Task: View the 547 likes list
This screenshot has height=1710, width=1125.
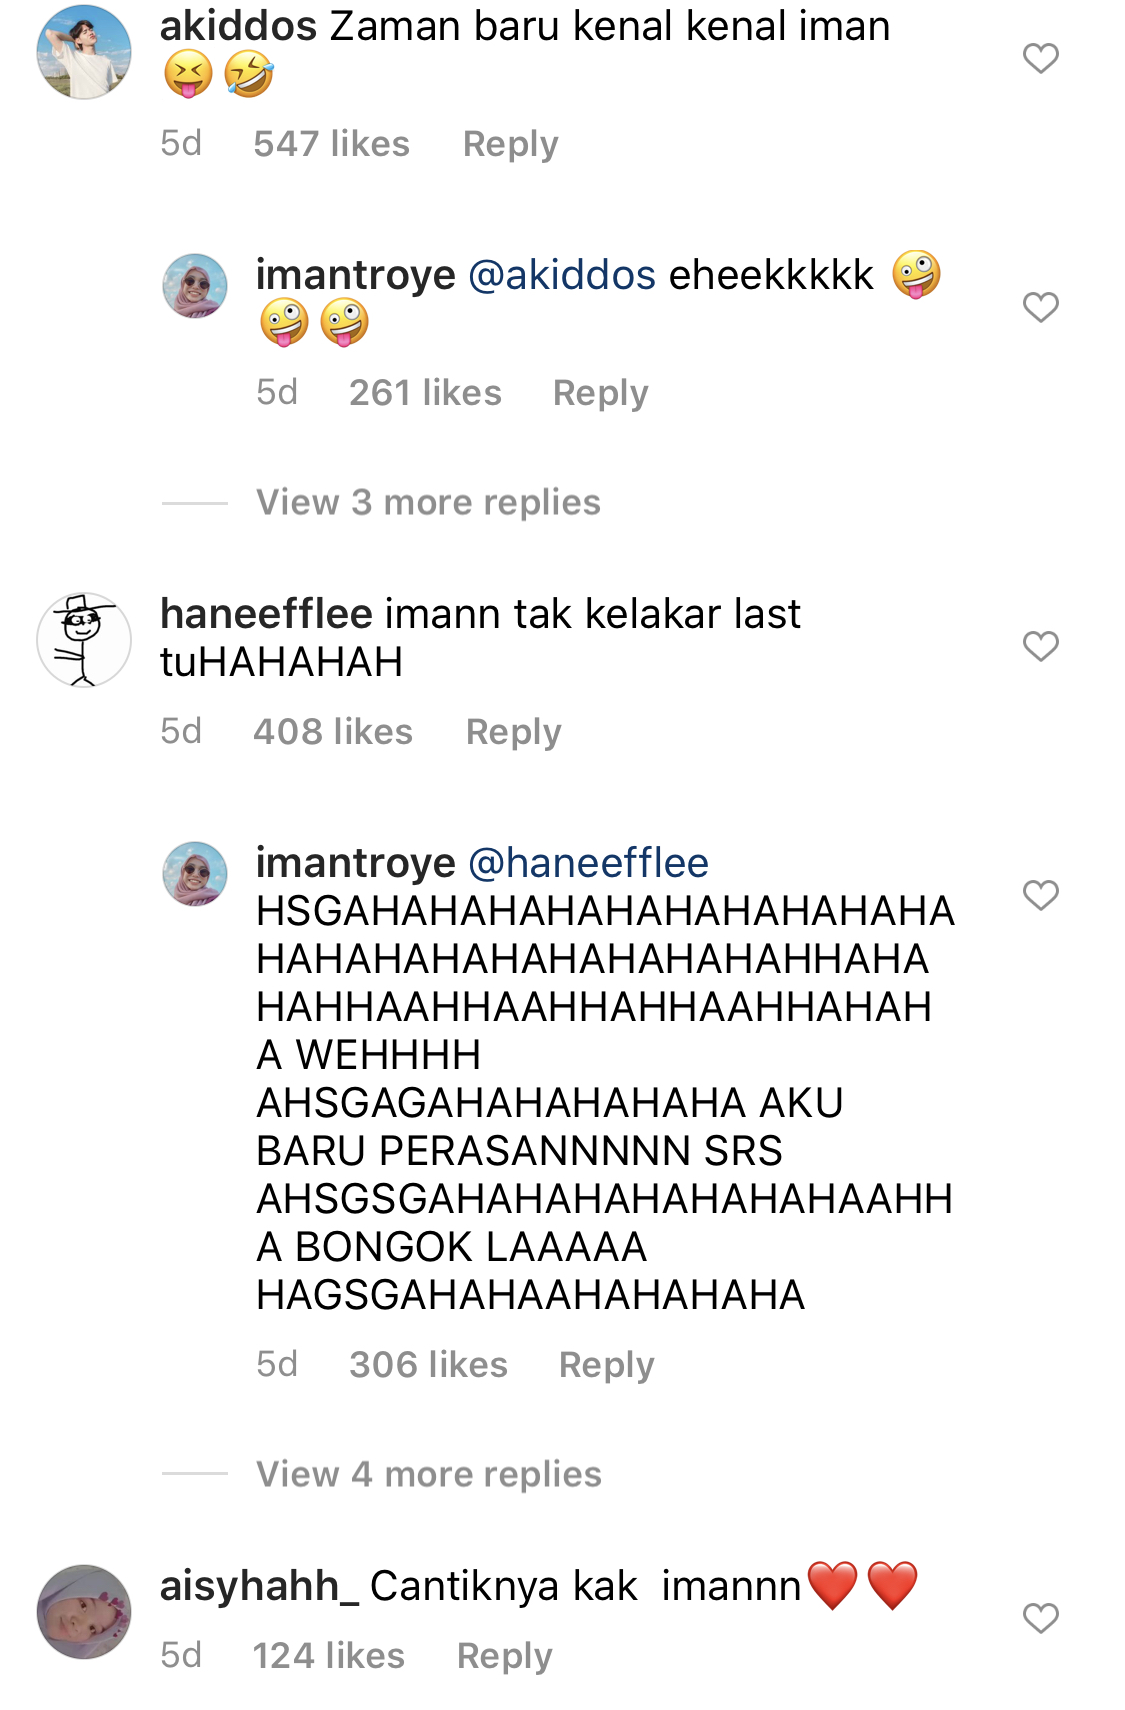Action: pos(331,144)
